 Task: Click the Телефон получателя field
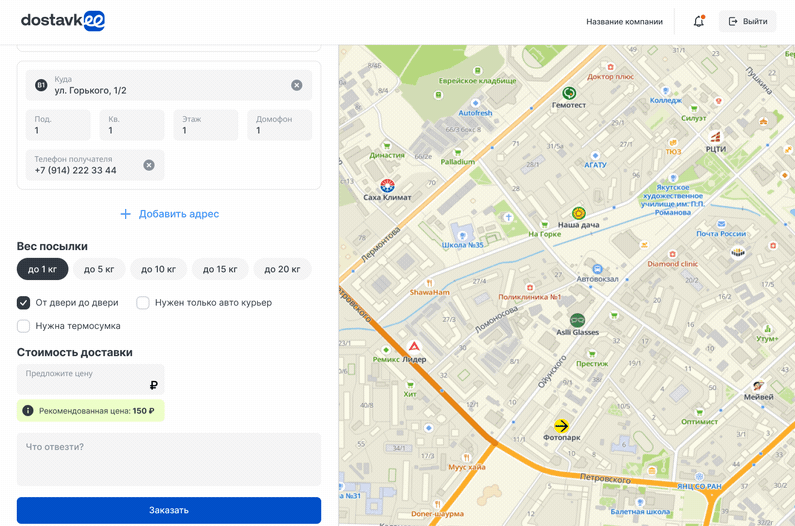click(95, 165)
